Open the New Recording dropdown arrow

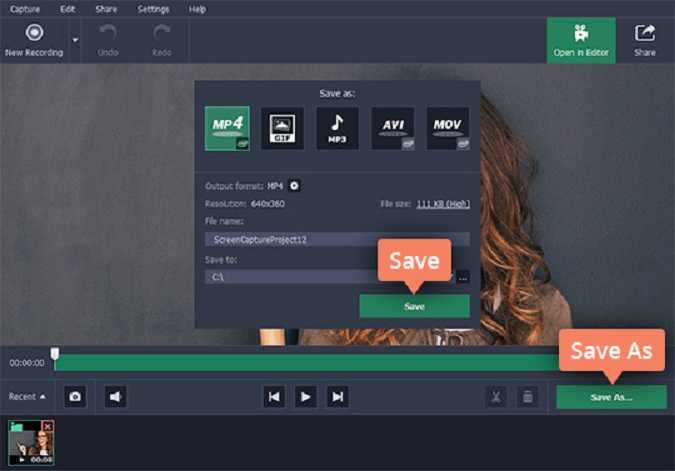pyautogui.click(x=75, y=40)
